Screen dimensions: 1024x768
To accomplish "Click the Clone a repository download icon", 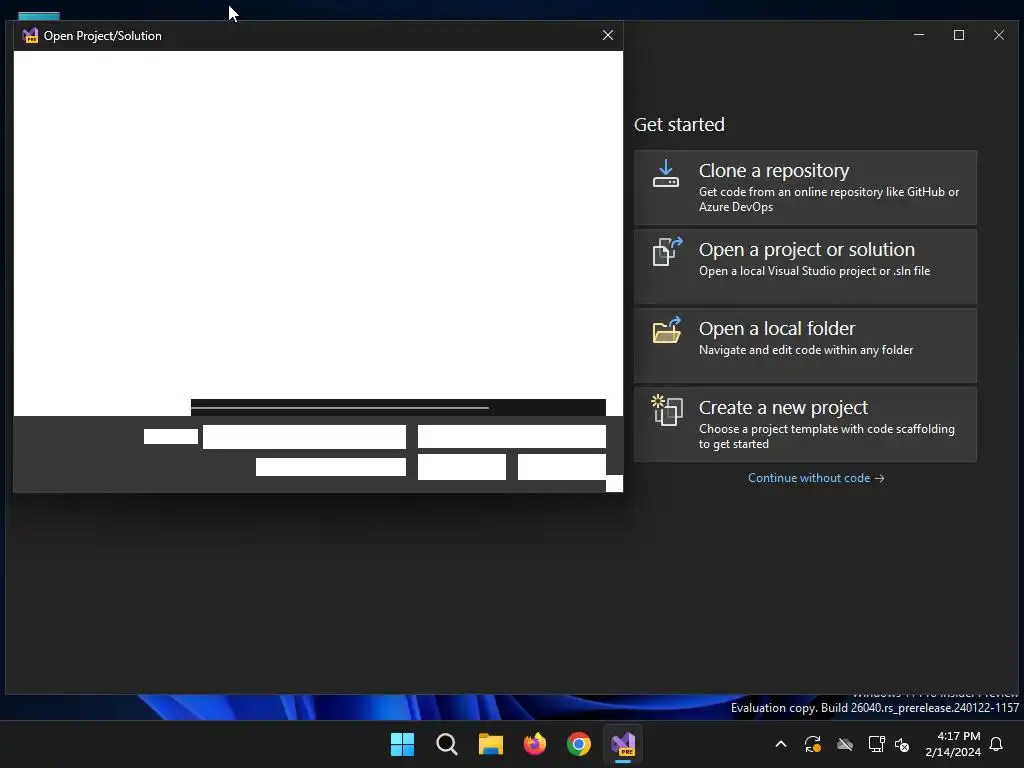I will pyautogui.click(x=665, y=174).
